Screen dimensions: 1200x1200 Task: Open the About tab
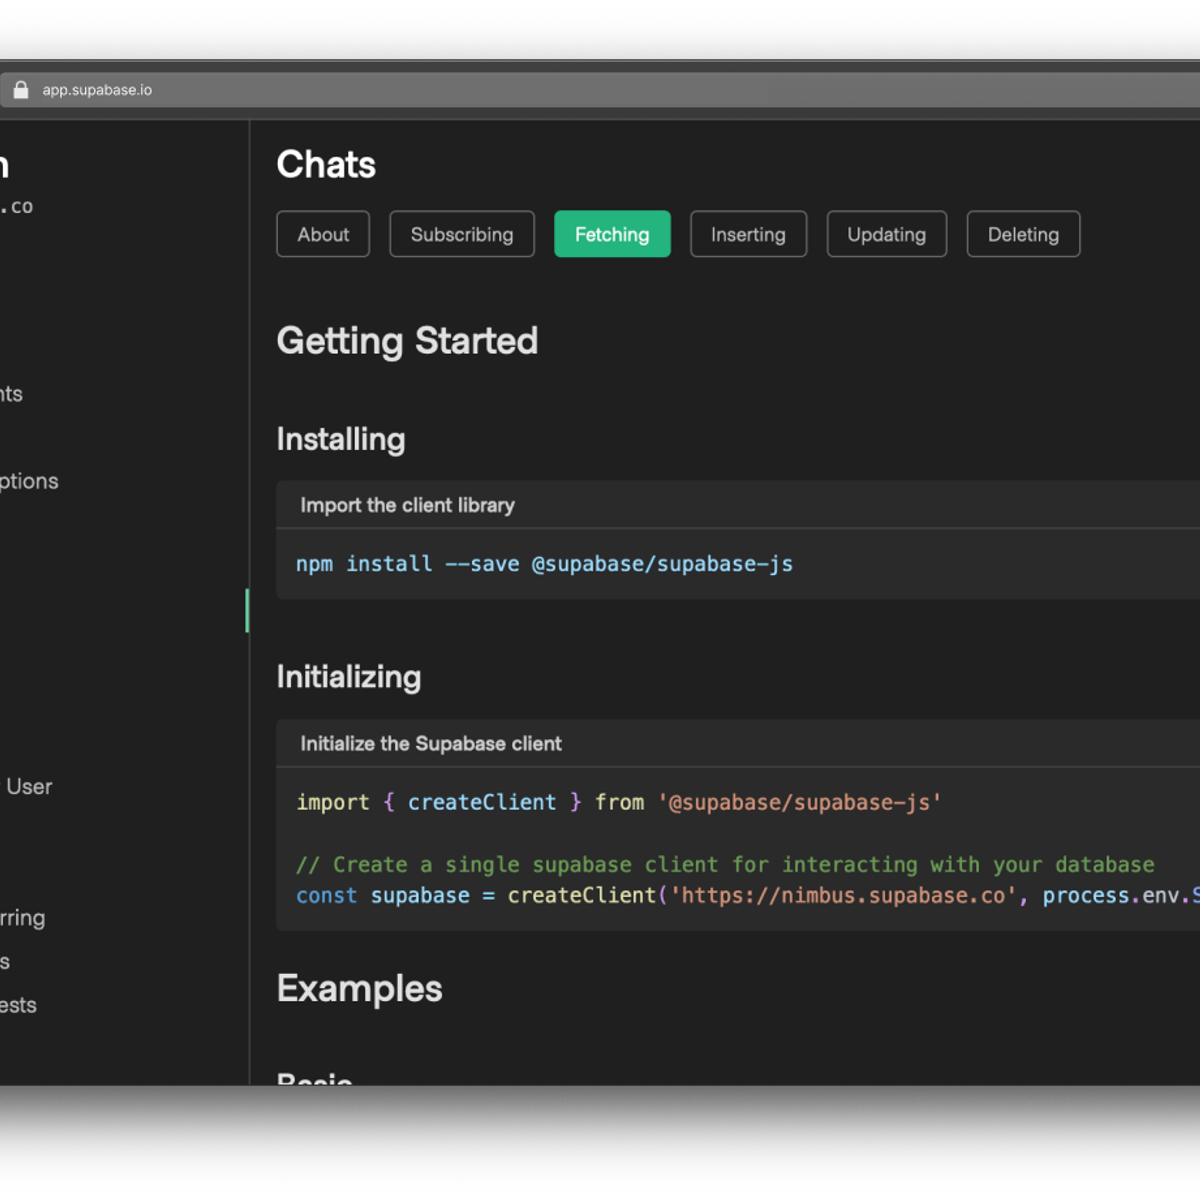(x=323, y=234)
